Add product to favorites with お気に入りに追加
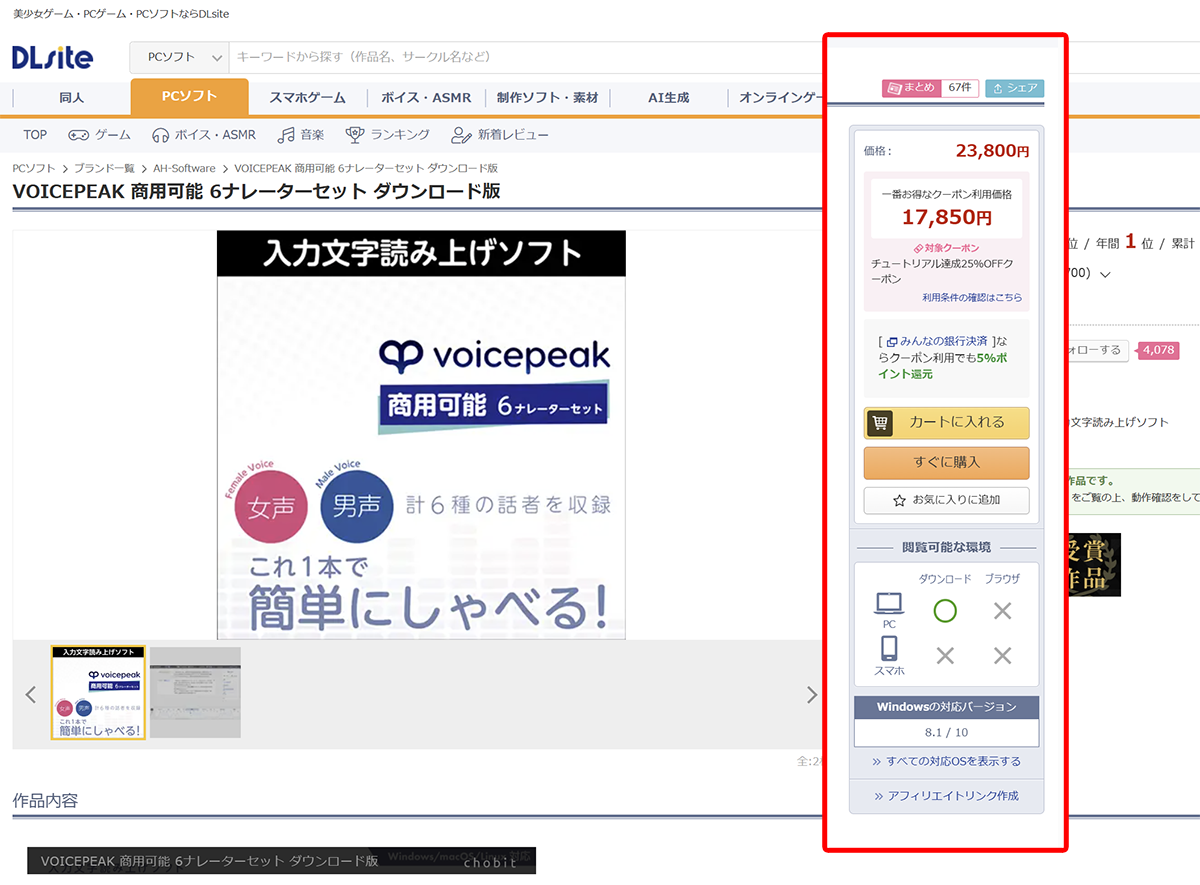This screenshot has width=1200, height=885. [946, 500]
